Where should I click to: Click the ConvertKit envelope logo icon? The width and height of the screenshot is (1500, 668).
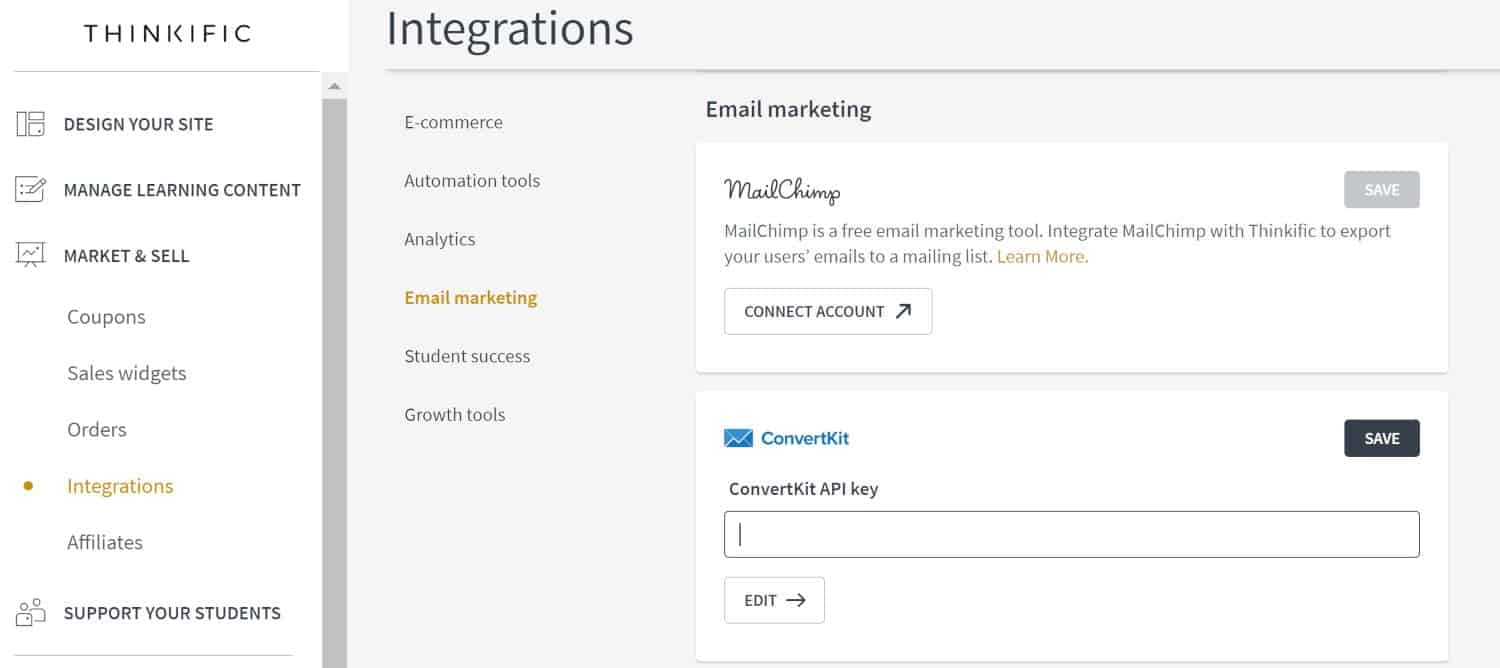click(739, 438)
